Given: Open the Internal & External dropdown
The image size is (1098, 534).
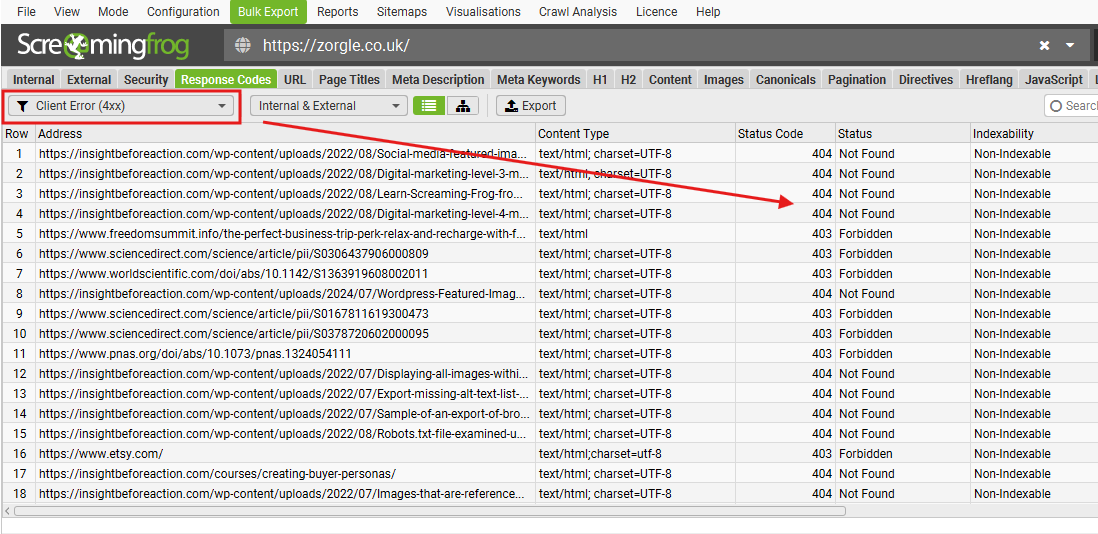Looking at the screenshot, I should (328, 106).
